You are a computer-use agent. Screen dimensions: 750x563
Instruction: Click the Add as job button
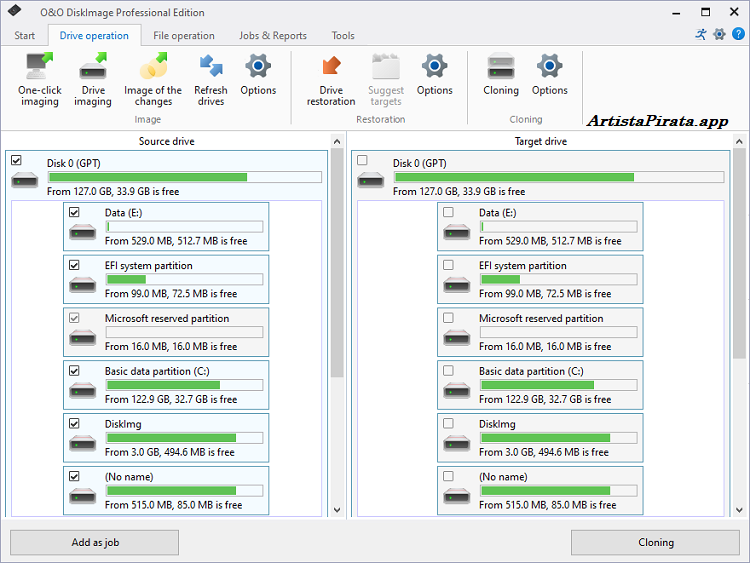coord(94,542)
